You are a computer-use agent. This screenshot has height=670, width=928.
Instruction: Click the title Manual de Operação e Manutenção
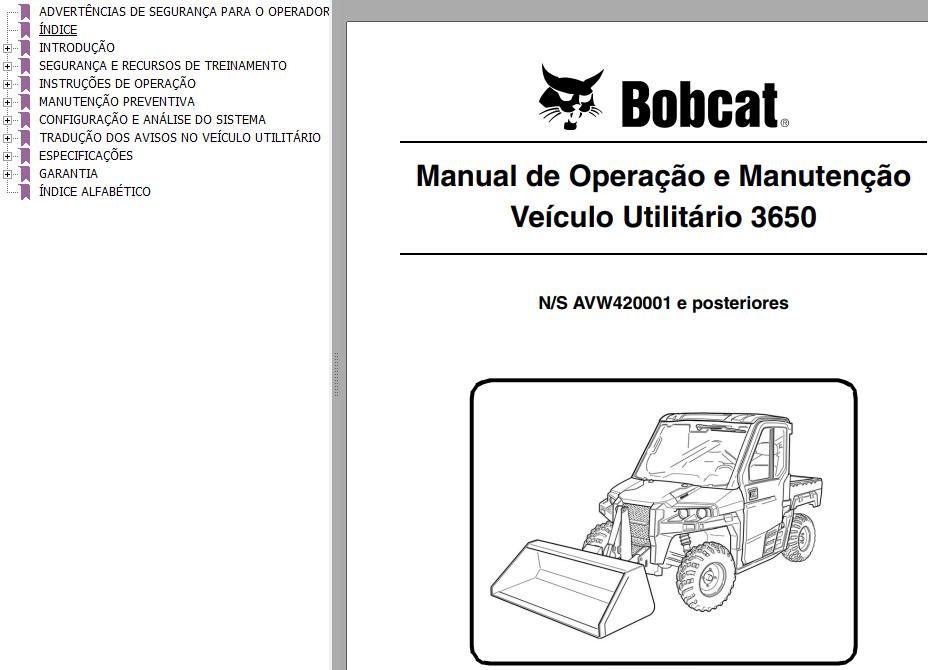[663, 176]
